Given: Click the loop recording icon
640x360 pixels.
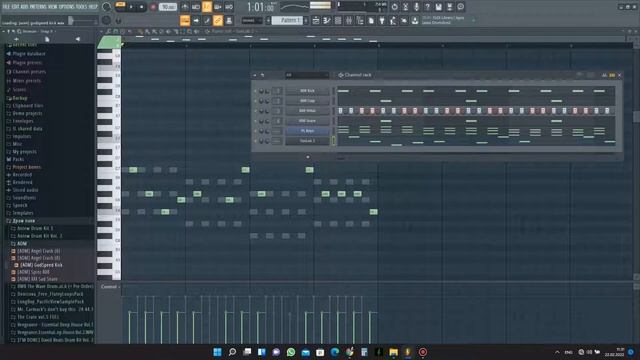Looking at the screenshot, I should [x=229, y=7].
